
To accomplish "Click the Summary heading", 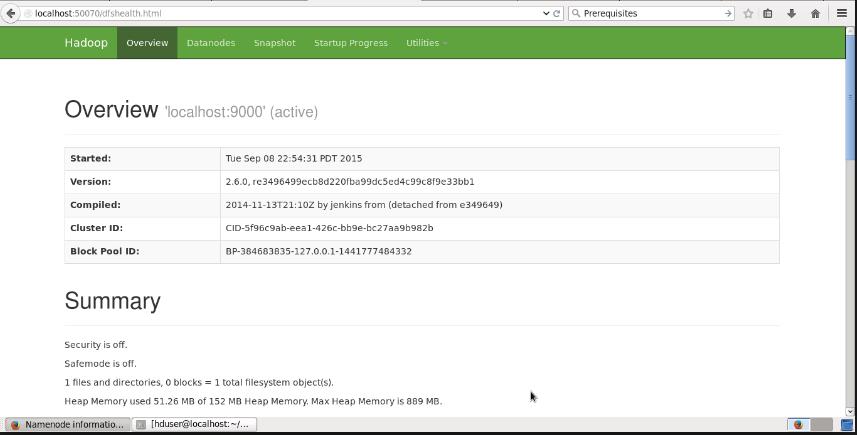I will [x=113, y=301].
